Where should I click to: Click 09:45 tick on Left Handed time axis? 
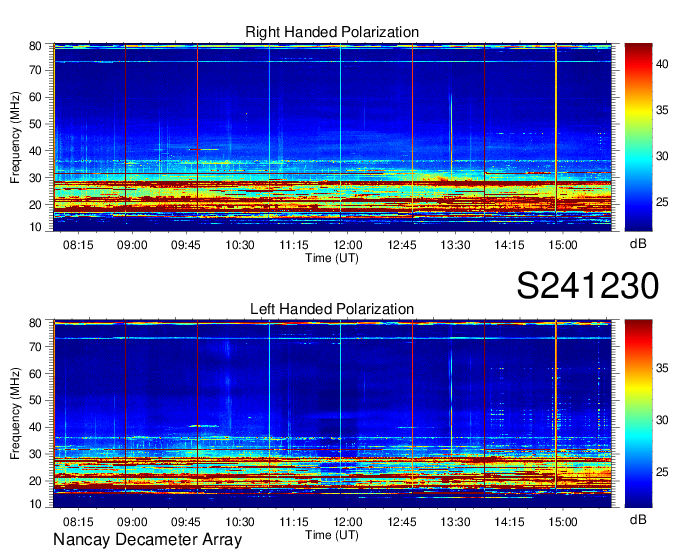click(x=186, y=522)
